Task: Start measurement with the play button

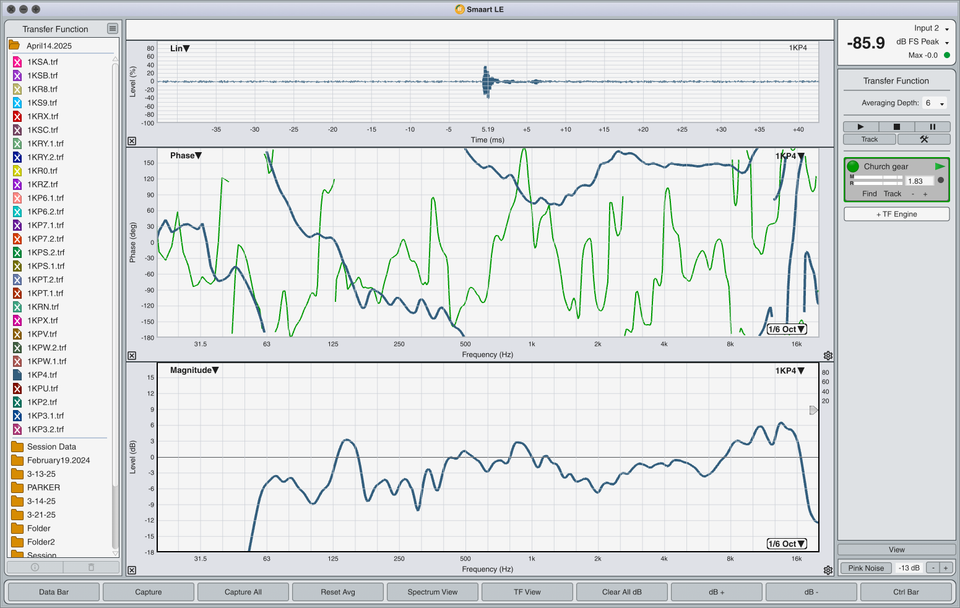Action: [860, 127]
